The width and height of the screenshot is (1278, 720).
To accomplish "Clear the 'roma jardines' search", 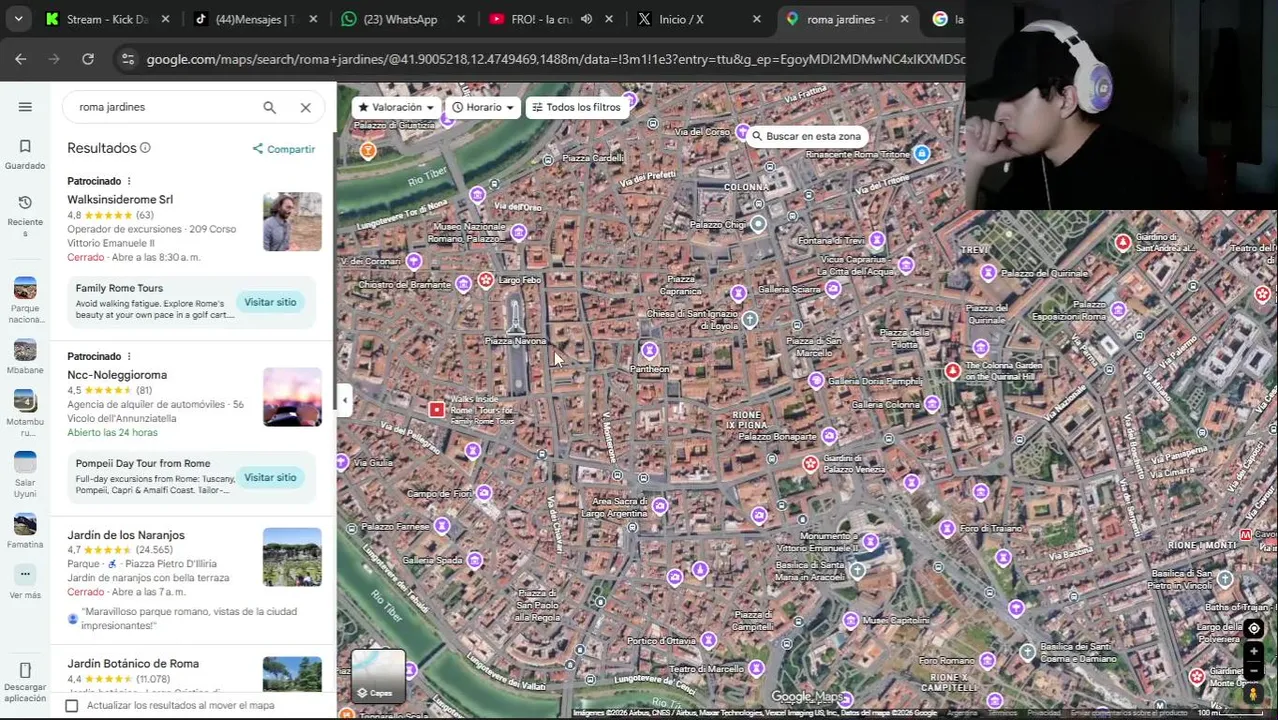I will (x=305, y=107).
